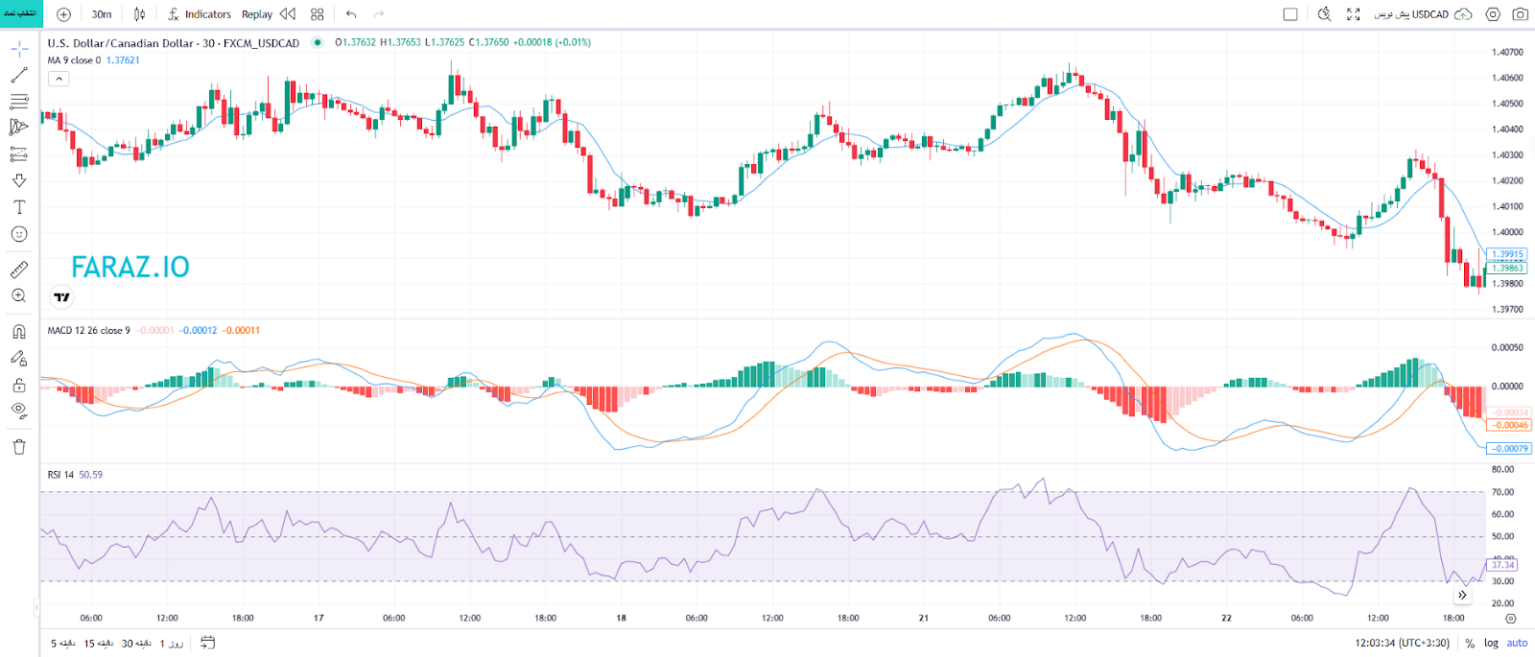The width and height of the screenshot is (1535, 657).
Task: Open chart settings hexagon icon
Action: pyautogui.click(x=1493, y=14)
